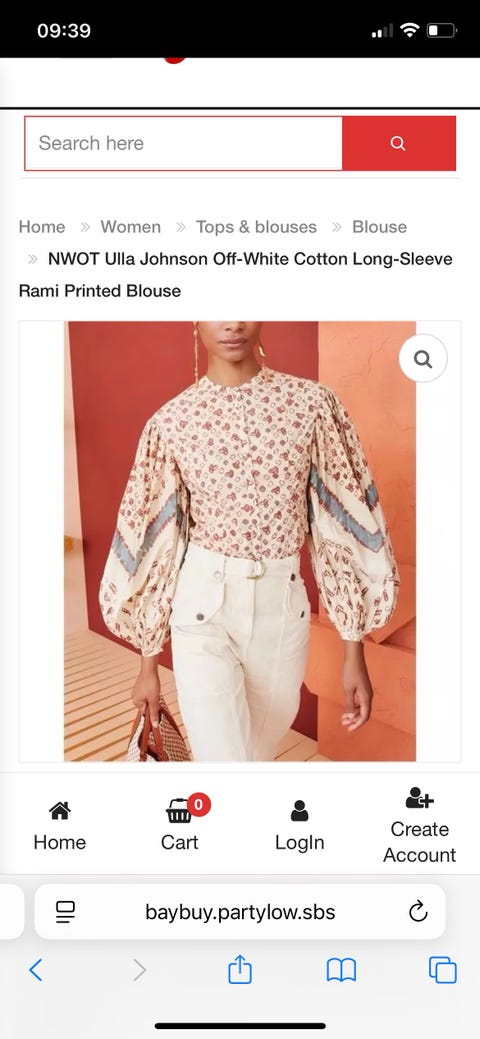Tap the baybuy.partylow.sbs address bar
The image size is (480, 1039).
[240, 912]
